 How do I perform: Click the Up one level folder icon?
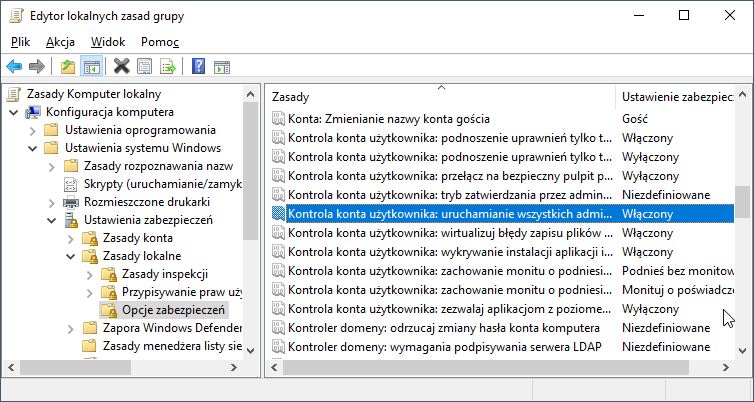coord(68,66)
